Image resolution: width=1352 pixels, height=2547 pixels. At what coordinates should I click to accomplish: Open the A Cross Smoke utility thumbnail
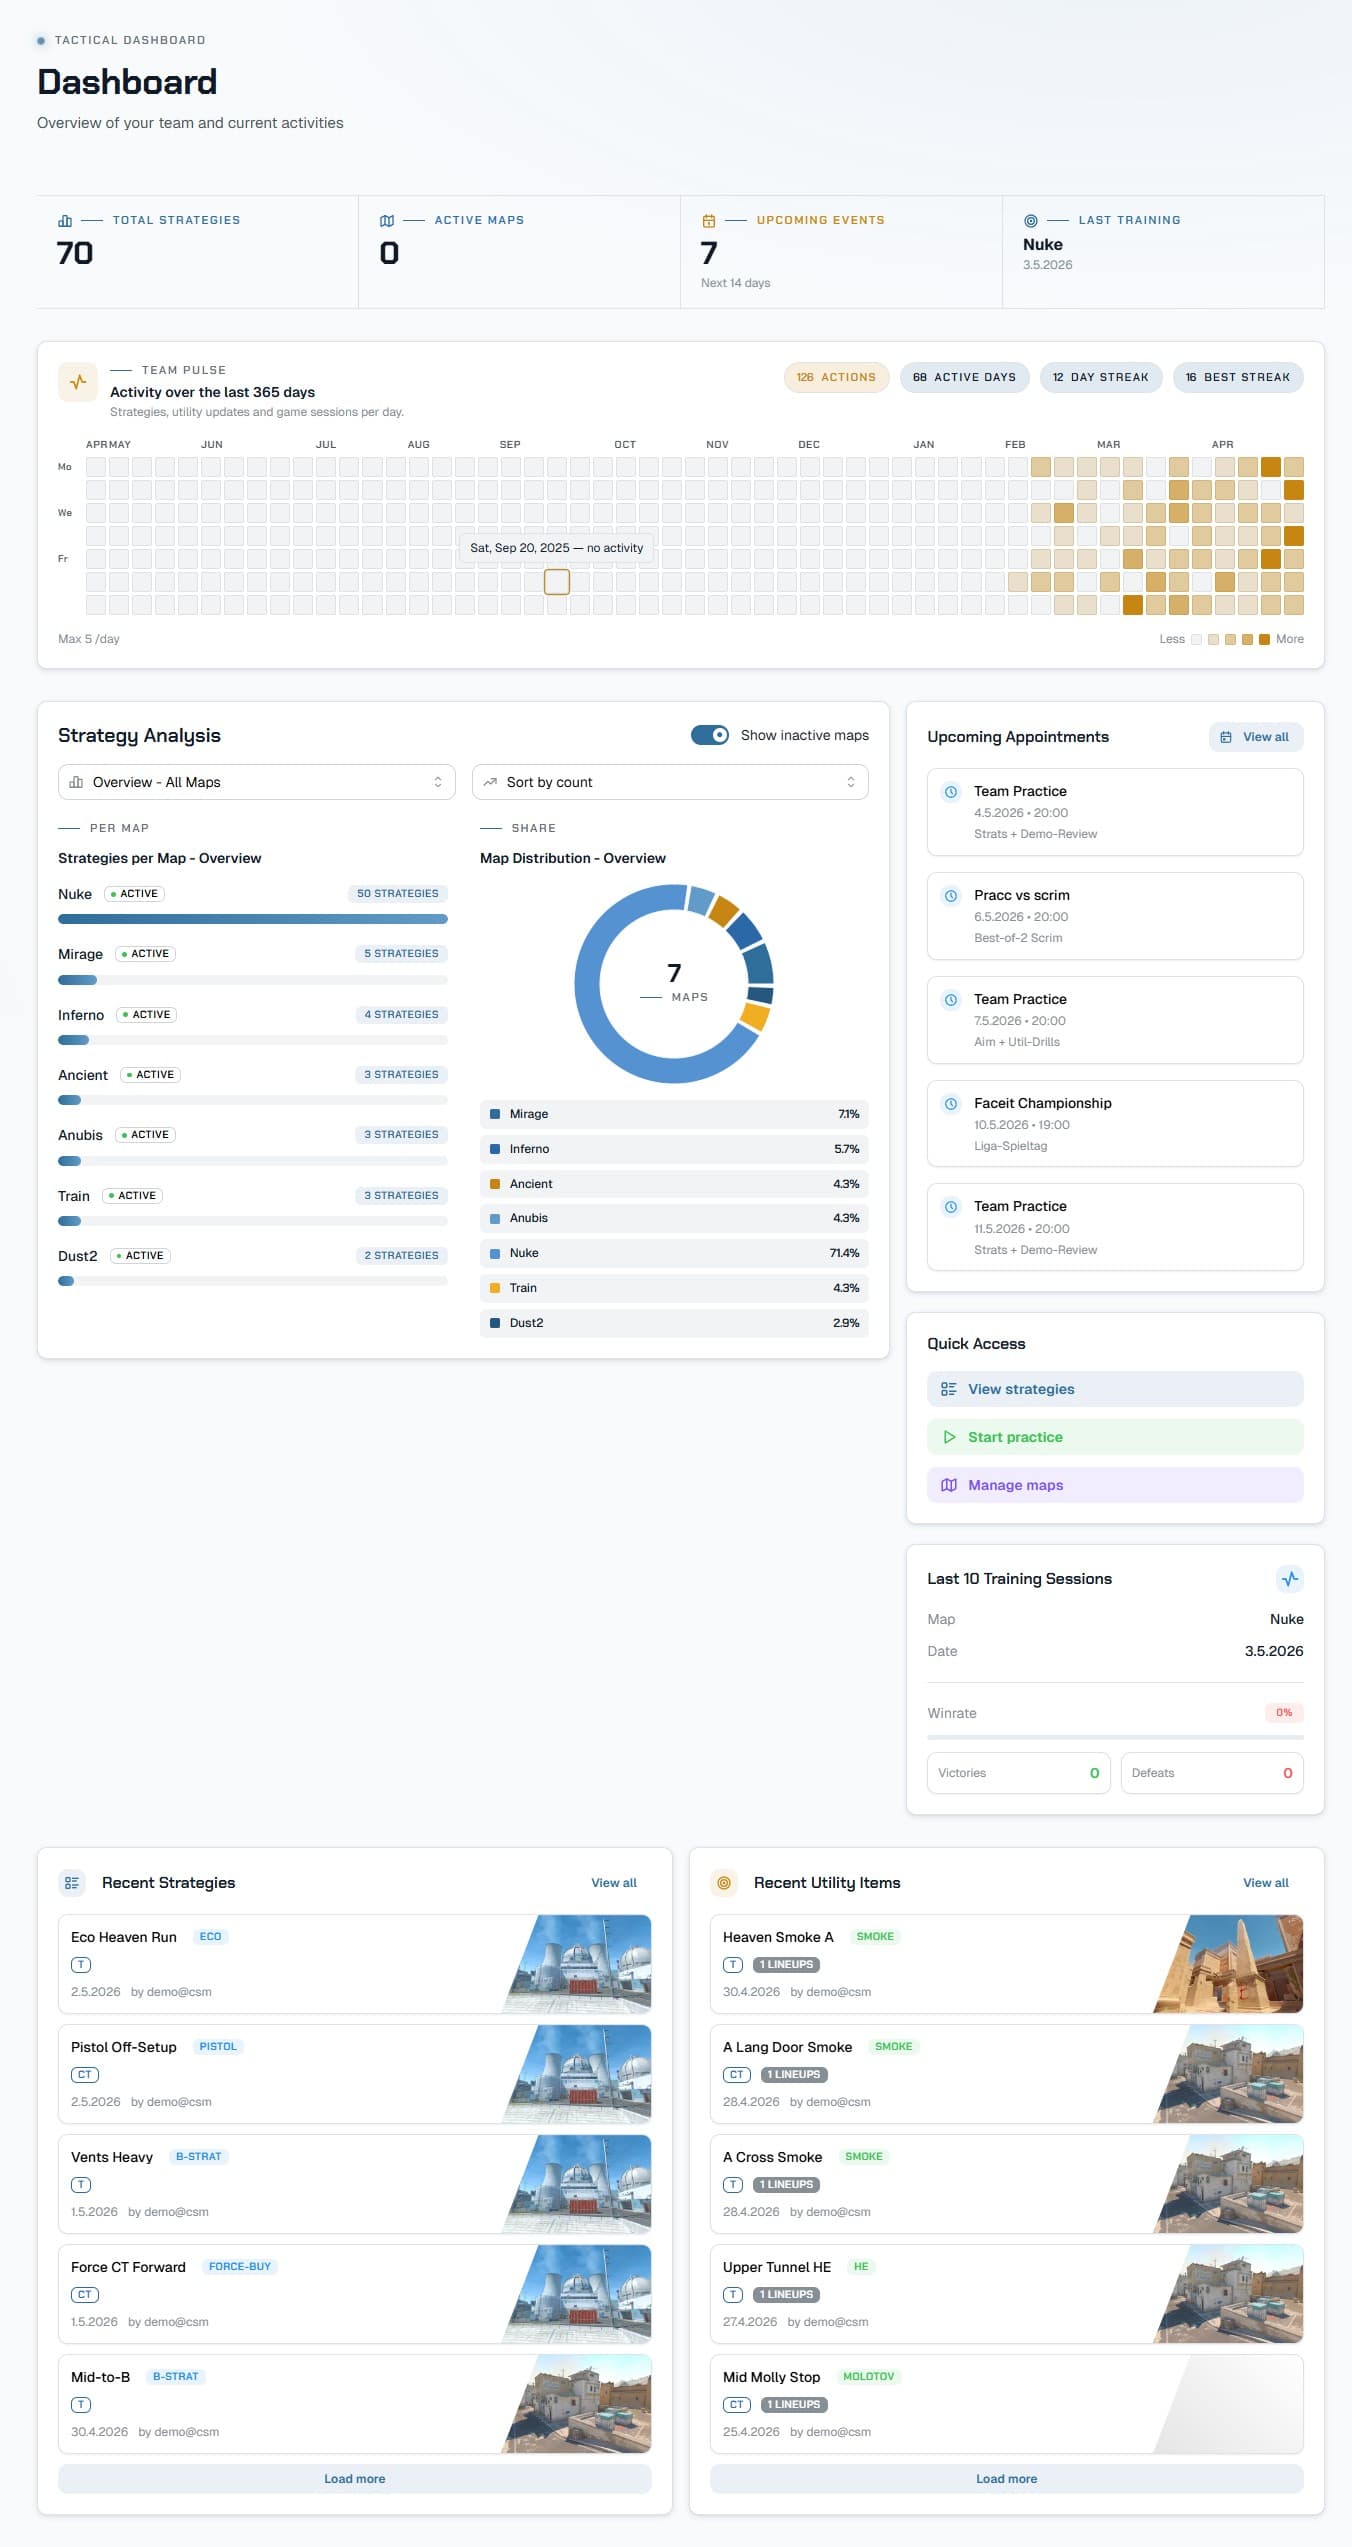1228,2184
